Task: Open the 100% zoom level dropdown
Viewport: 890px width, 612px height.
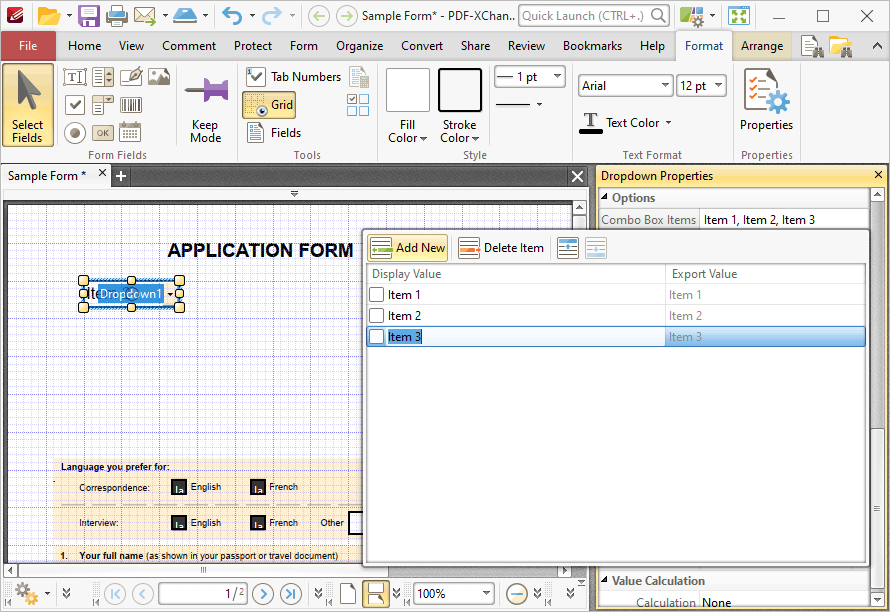Action: pyautogui.click(x=486, y=594)
